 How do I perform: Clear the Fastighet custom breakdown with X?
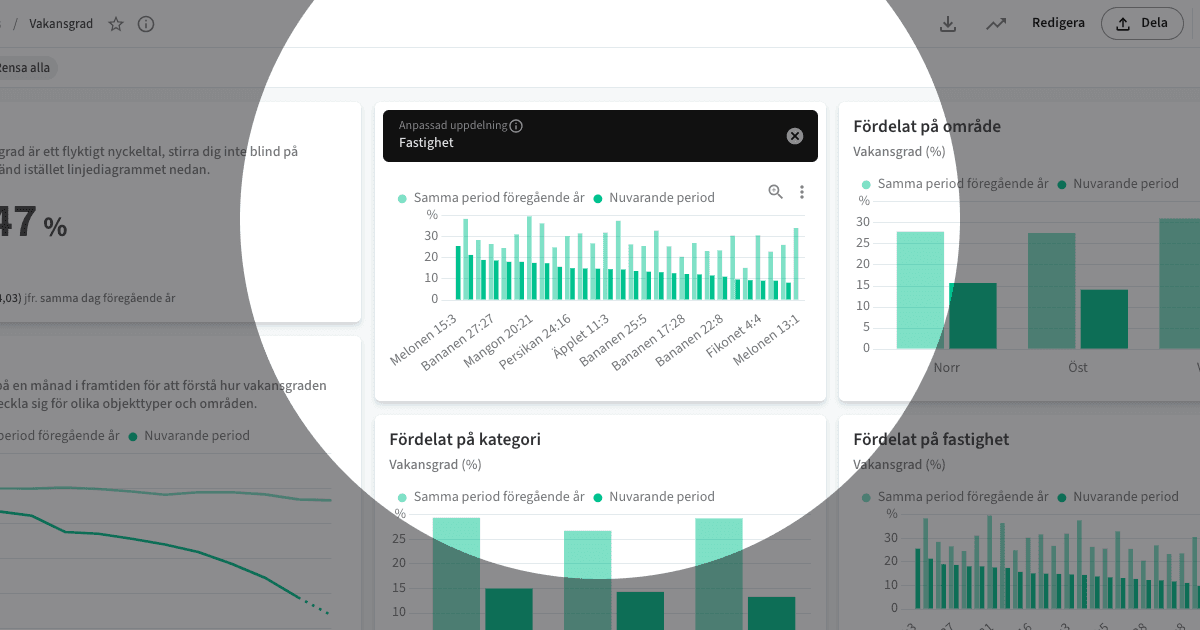click(795, 136)
